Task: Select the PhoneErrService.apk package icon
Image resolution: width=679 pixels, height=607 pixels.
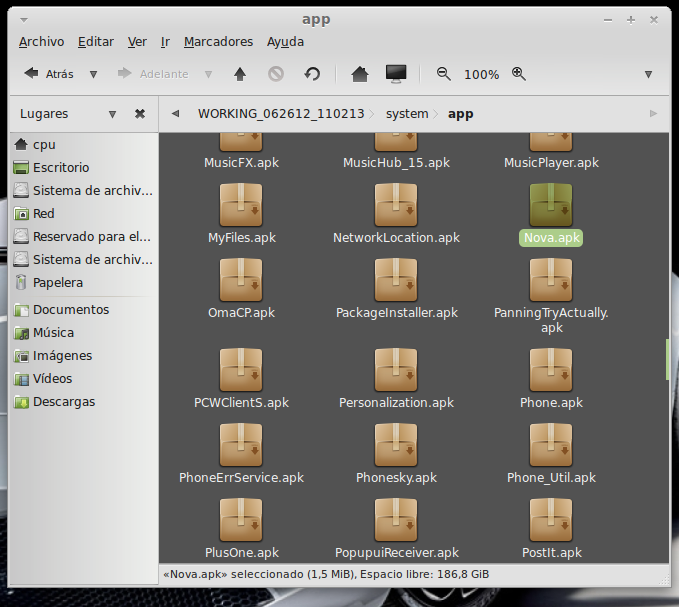Action: coord(241,445)
